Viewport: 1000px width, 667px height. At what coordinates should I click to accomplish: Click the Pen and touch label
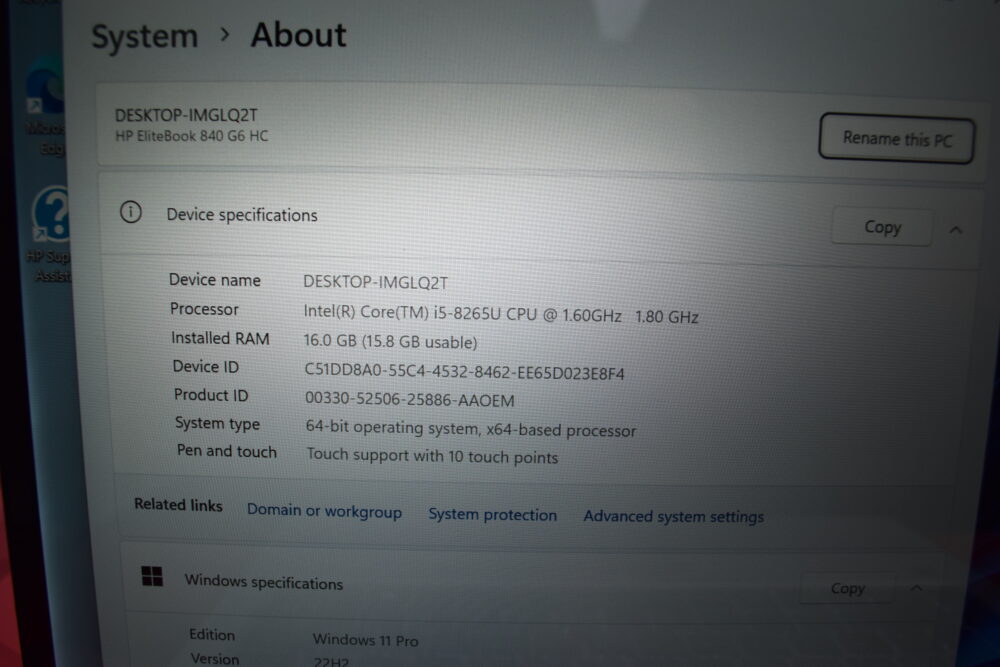tap(226, 451)
